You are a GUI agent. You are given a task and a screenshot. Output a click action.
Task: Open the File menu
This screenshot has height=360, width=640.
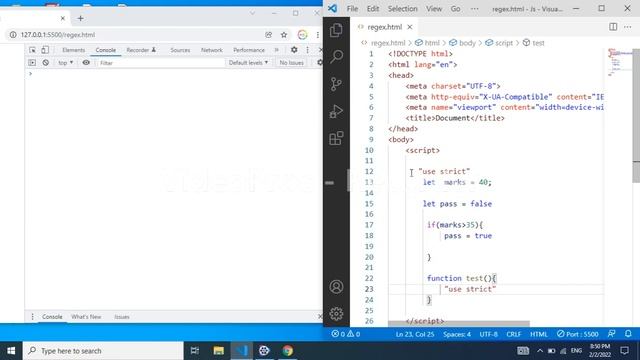point(352,9)
